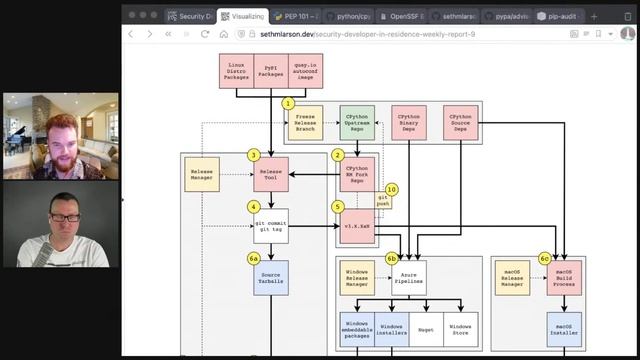Open the tracker blocker shield icon
640x360 pixels.
241,34
